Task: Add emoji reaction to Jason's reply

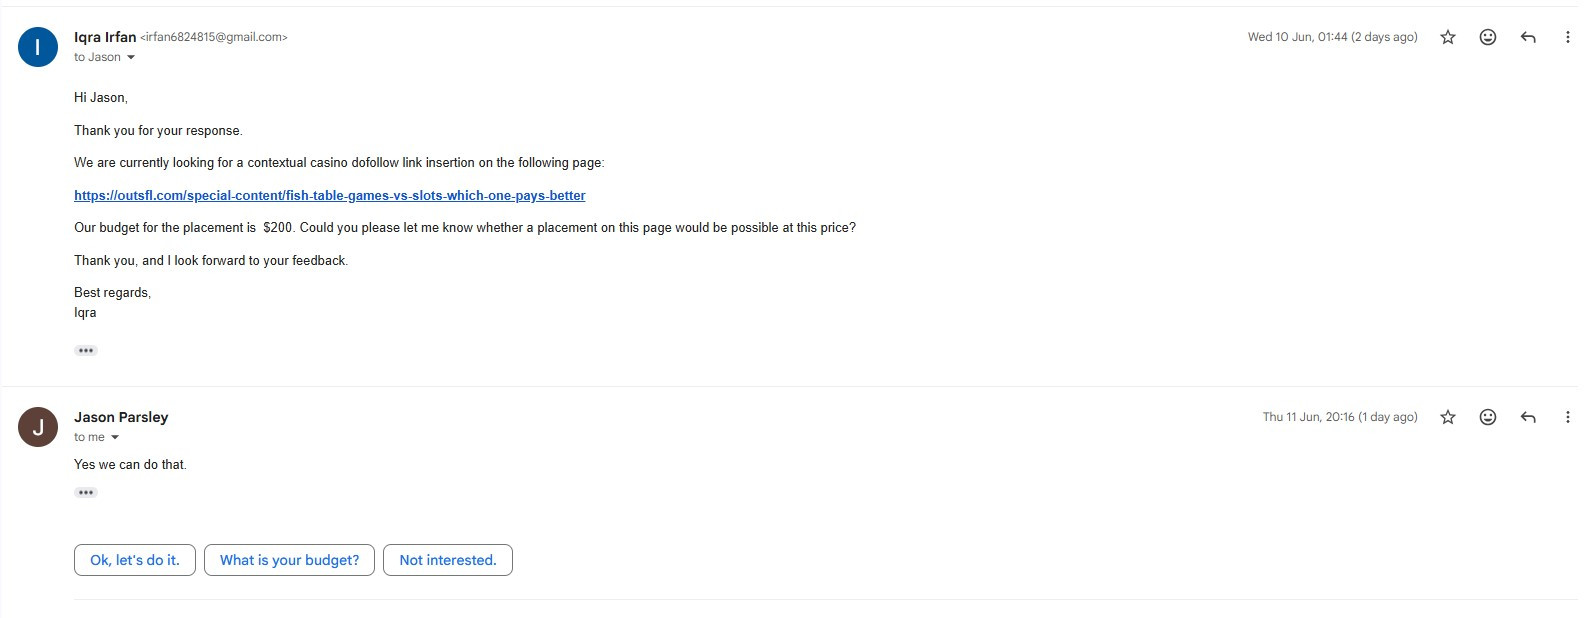Action: coord(1488,417)
